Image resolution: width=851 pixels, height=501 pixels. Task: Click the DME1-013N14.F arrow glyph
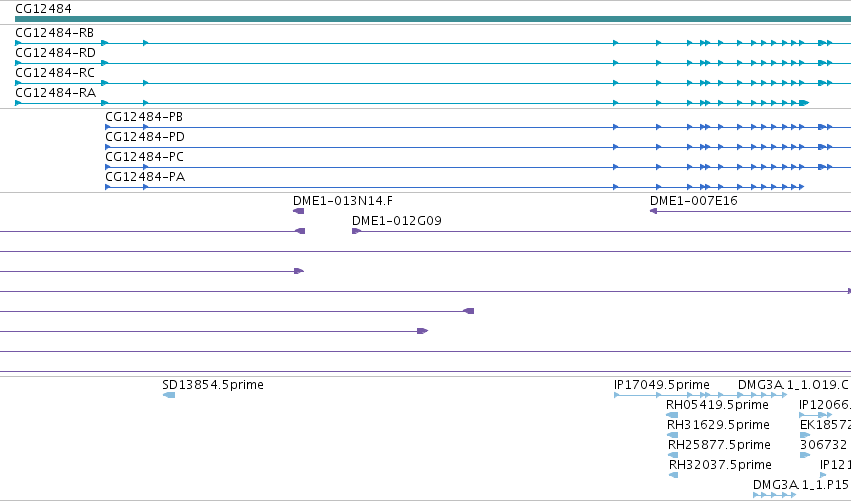coord(299,211)
